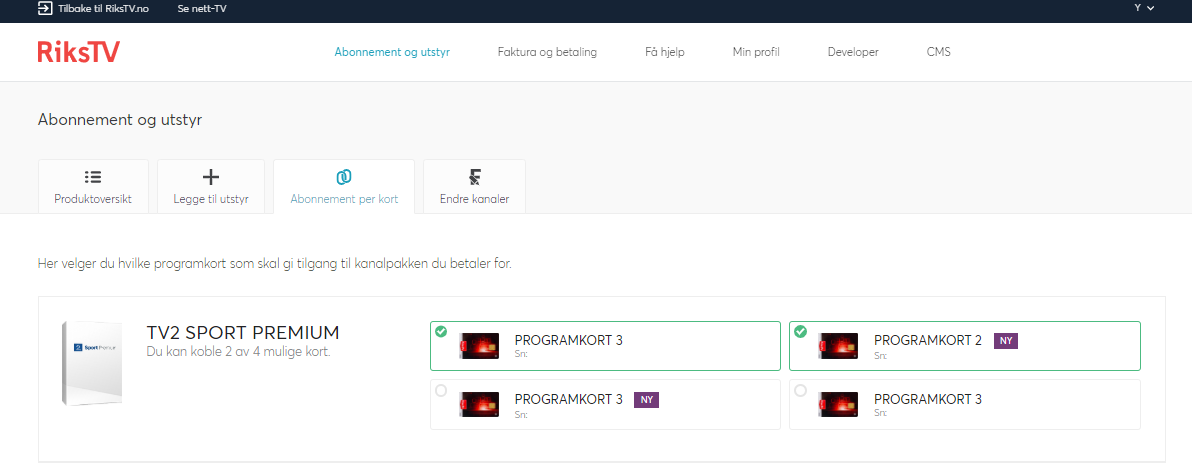Expand the Y user account dropdown
Image resolution: width=1192 pixels, height=463 pixels.
(1144, 8)
